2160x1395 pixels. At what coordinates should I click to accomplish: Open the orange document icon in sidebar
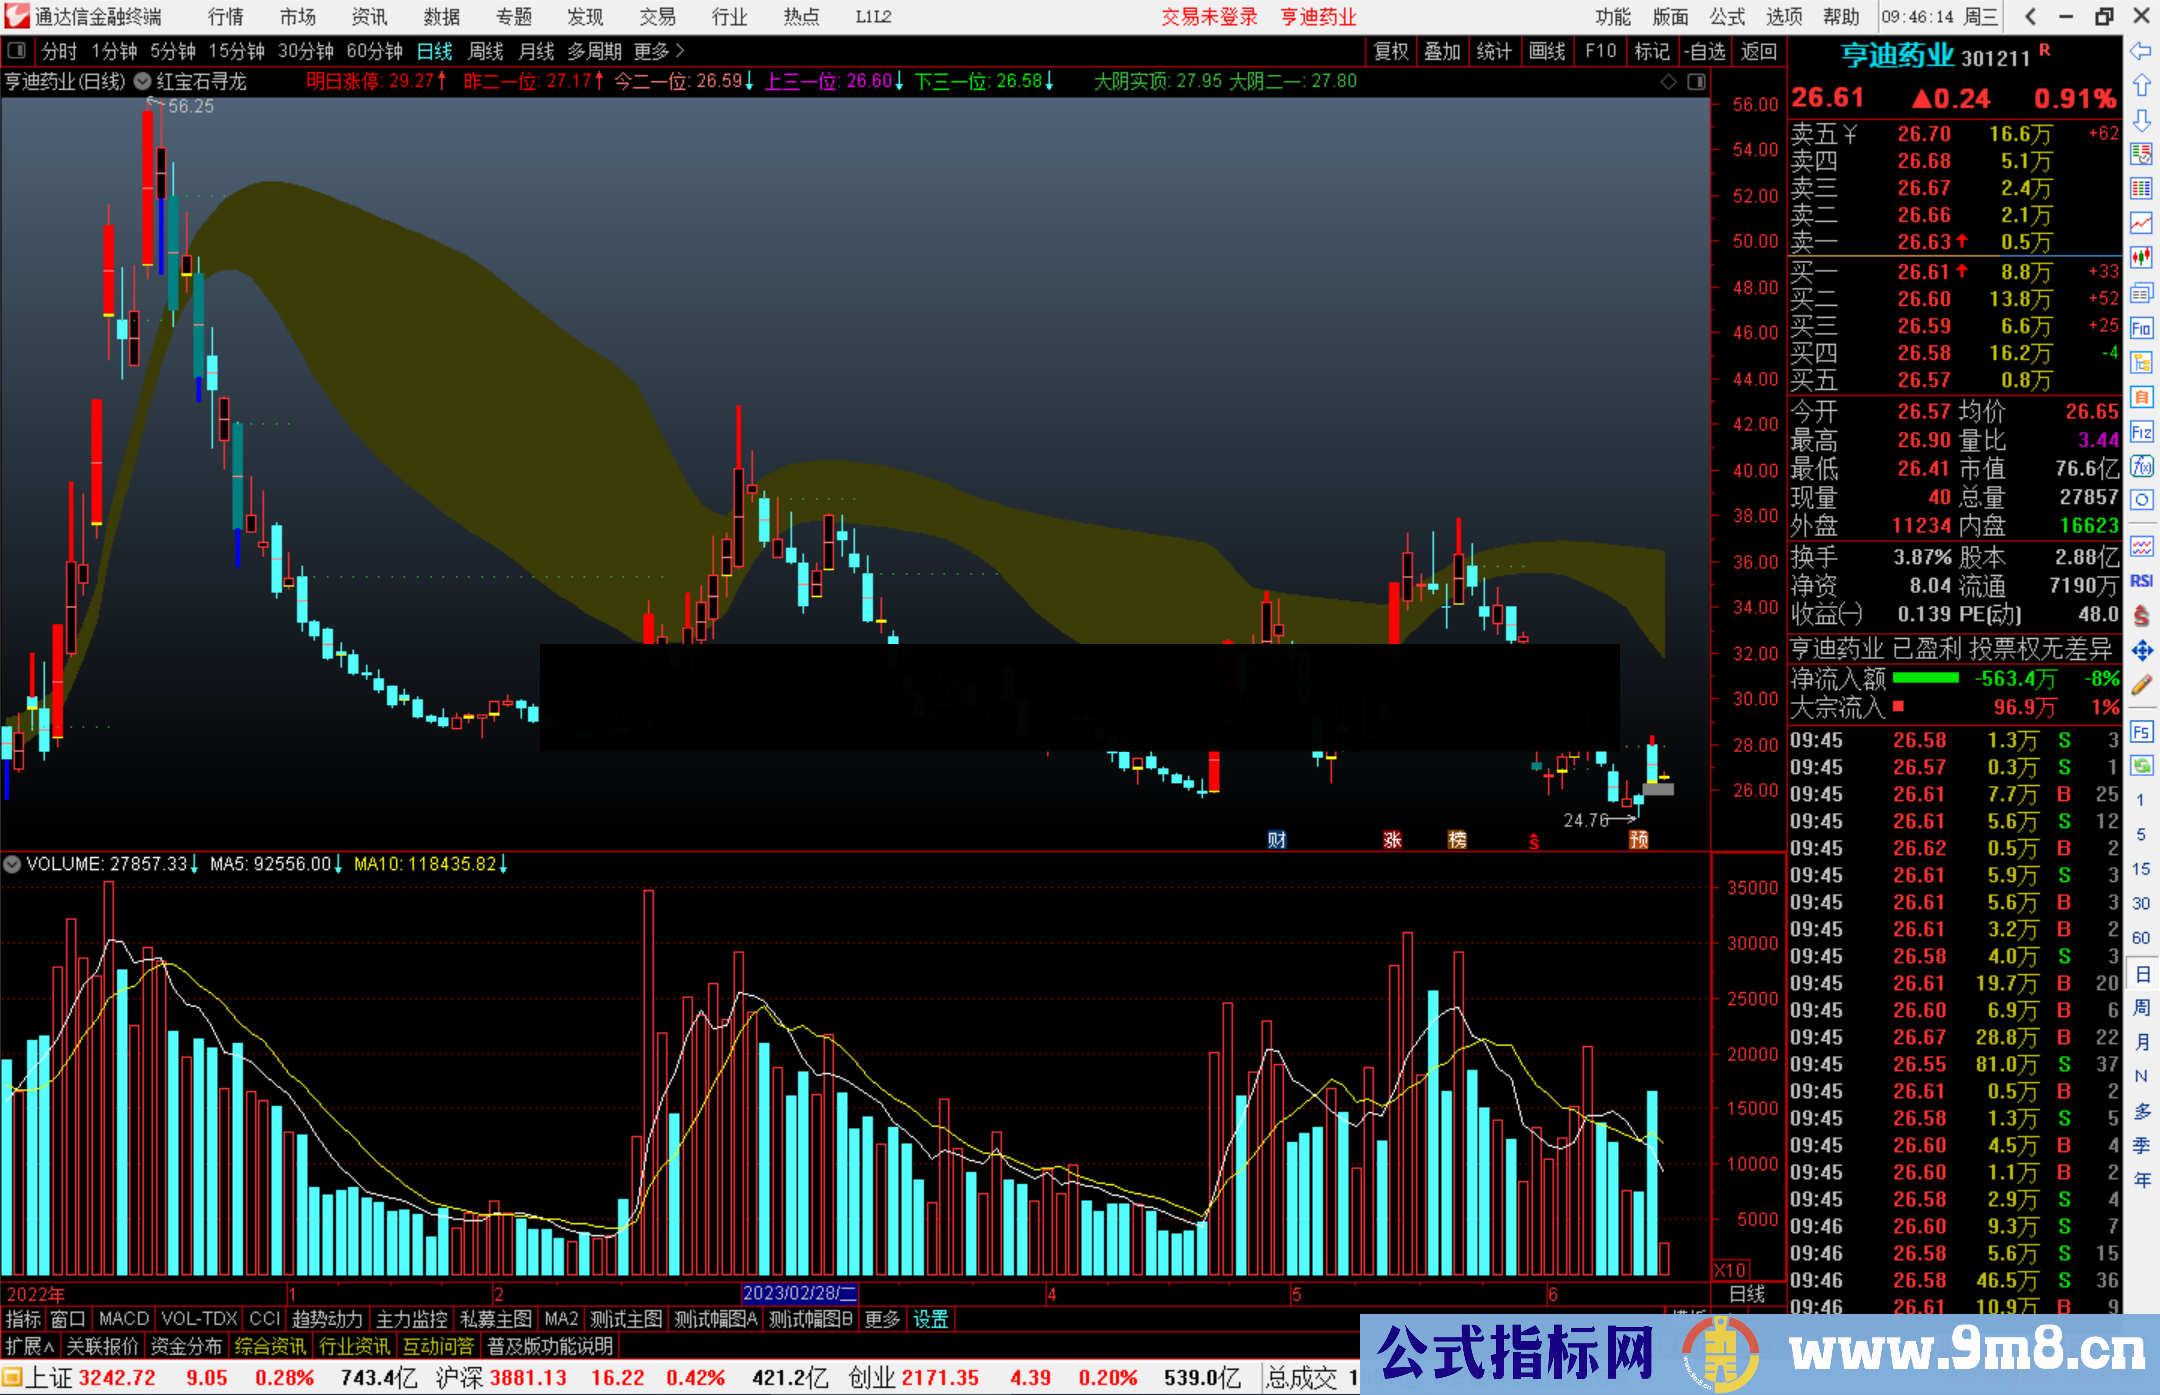click(x=2141, y=397)
